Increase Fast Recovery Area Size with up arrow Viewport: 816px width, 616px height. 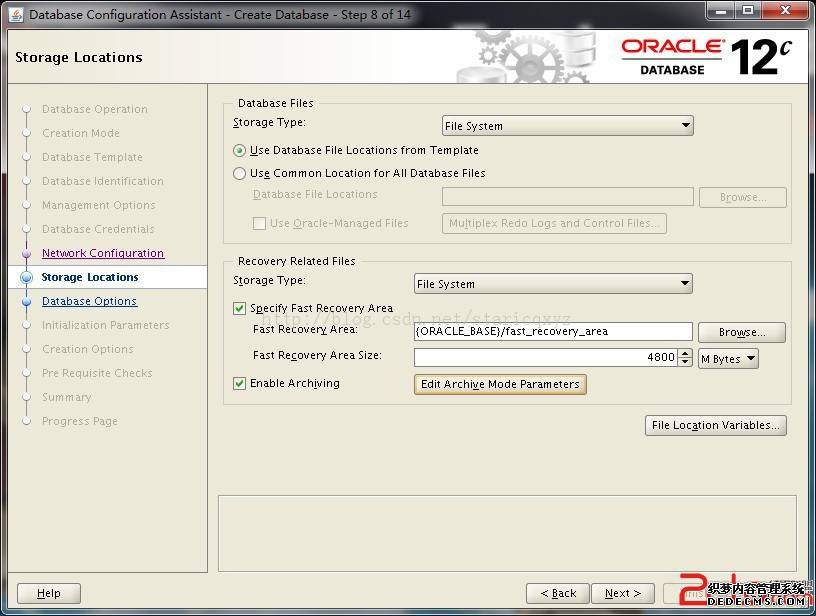click(x=685, y=353)
